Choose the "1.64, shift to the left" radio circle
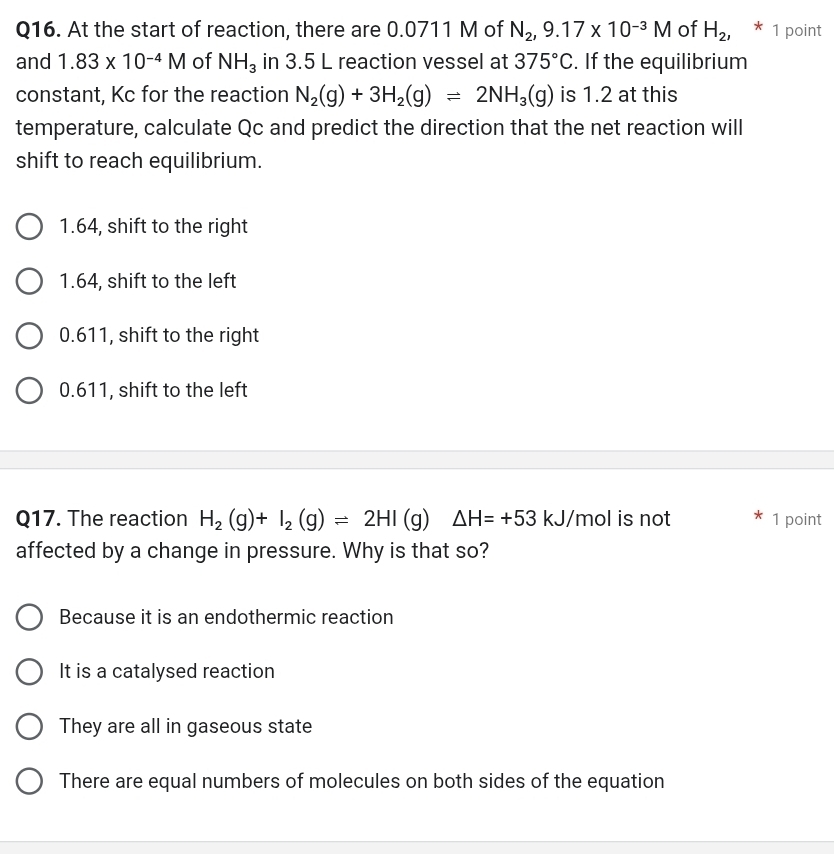This screenshot has height=854, width=834. (x=29, y=282)
